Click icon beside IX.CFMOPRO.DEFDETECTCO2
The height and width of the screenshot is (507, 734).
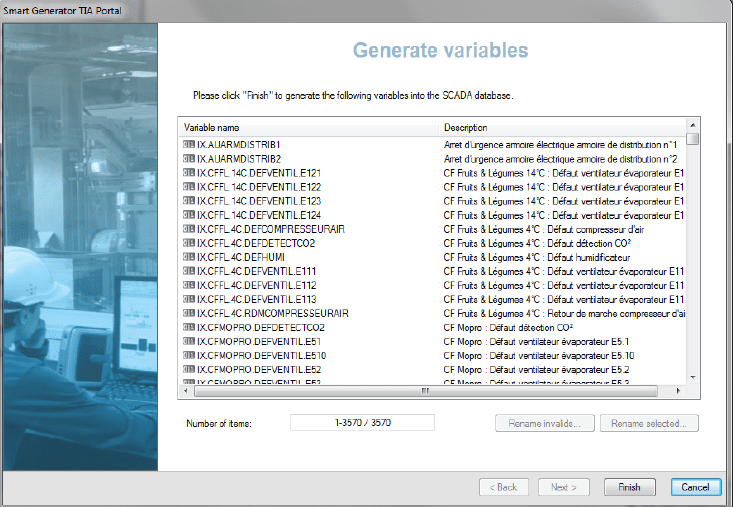(189, 327)
